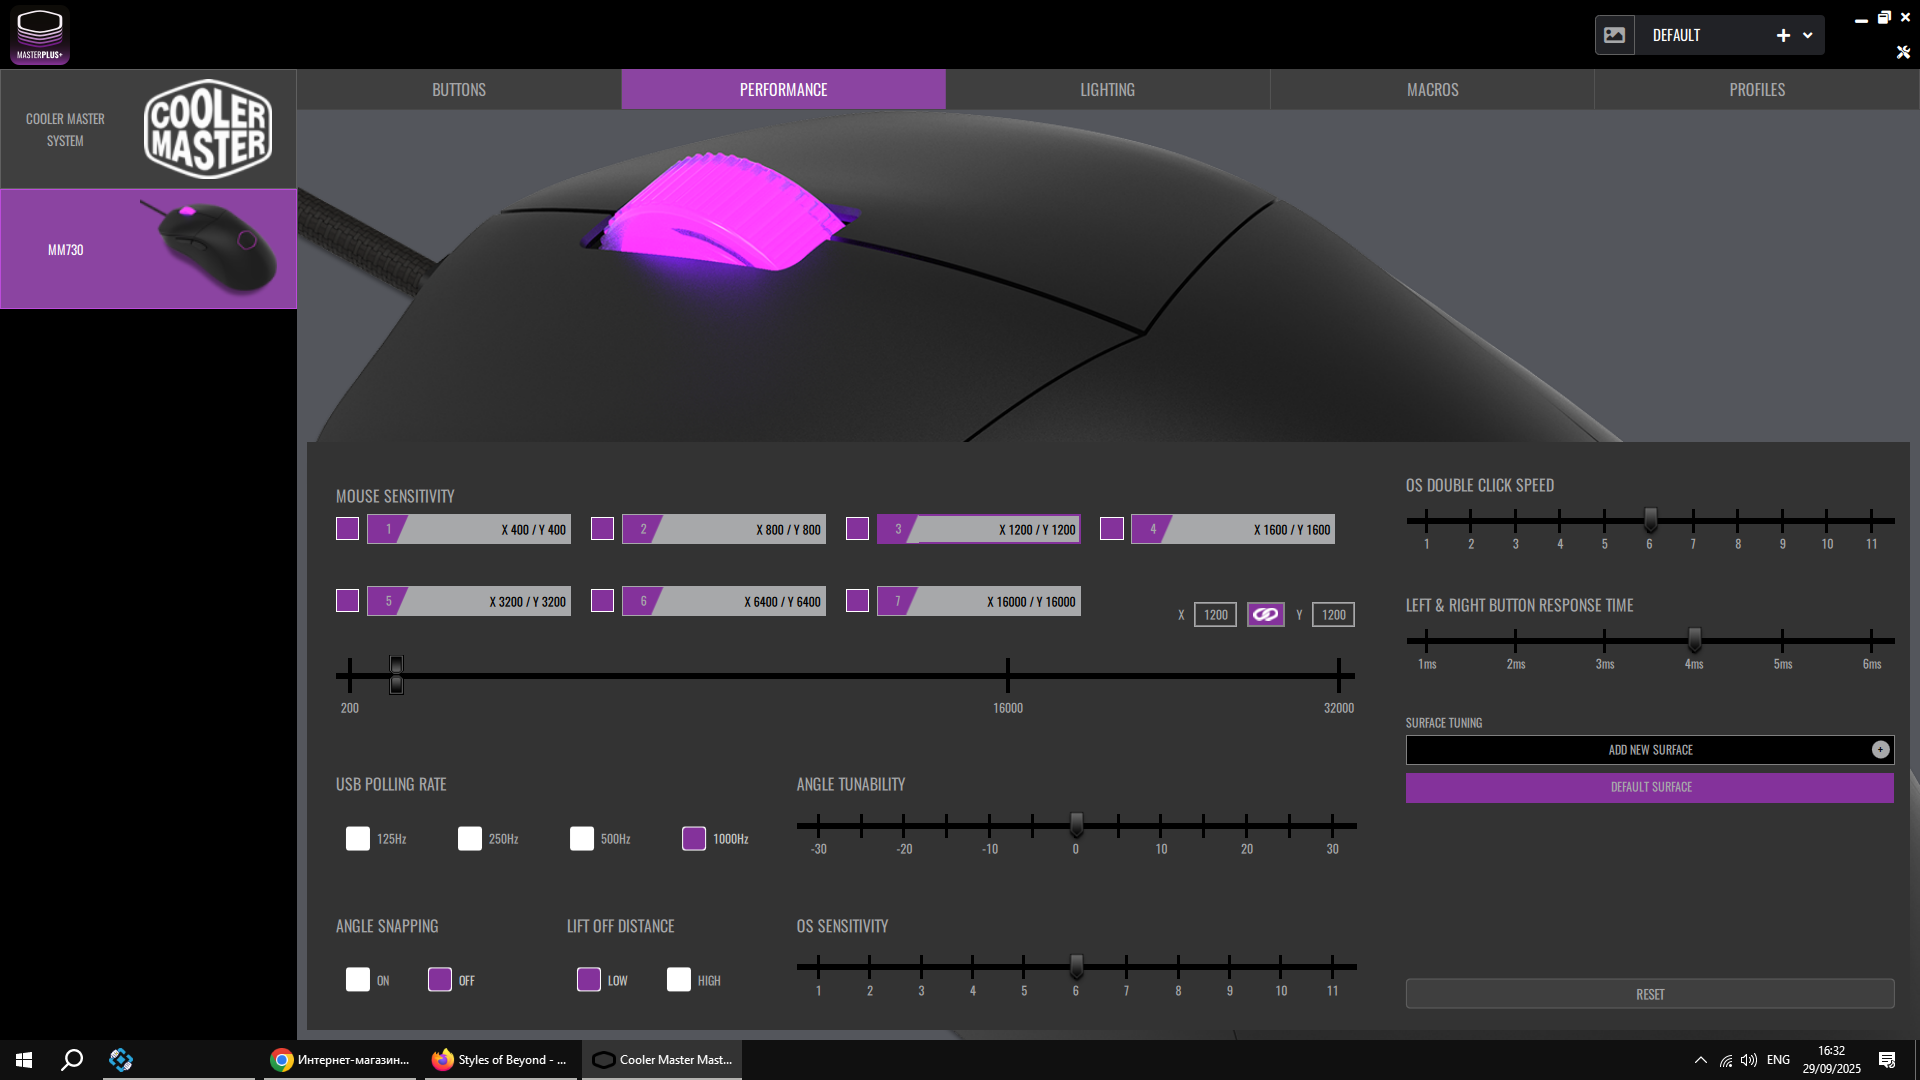Add a new profile with plus icon
1920x1080 pixels.
[1783, 35]
